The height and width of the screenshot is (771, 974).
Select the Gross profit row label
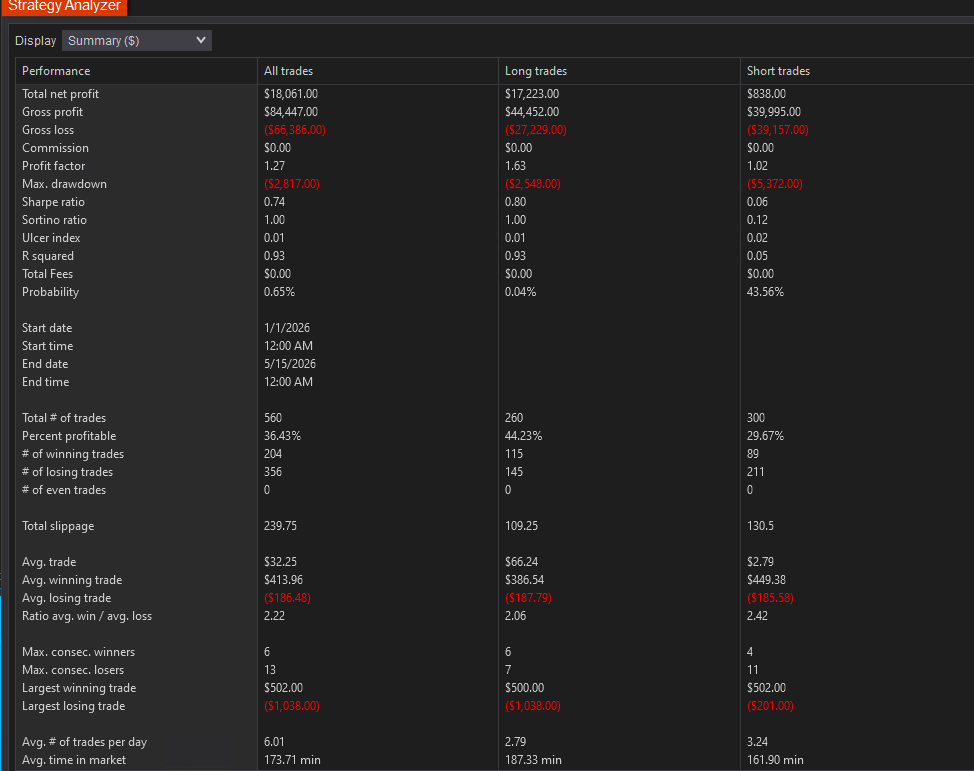52,112
